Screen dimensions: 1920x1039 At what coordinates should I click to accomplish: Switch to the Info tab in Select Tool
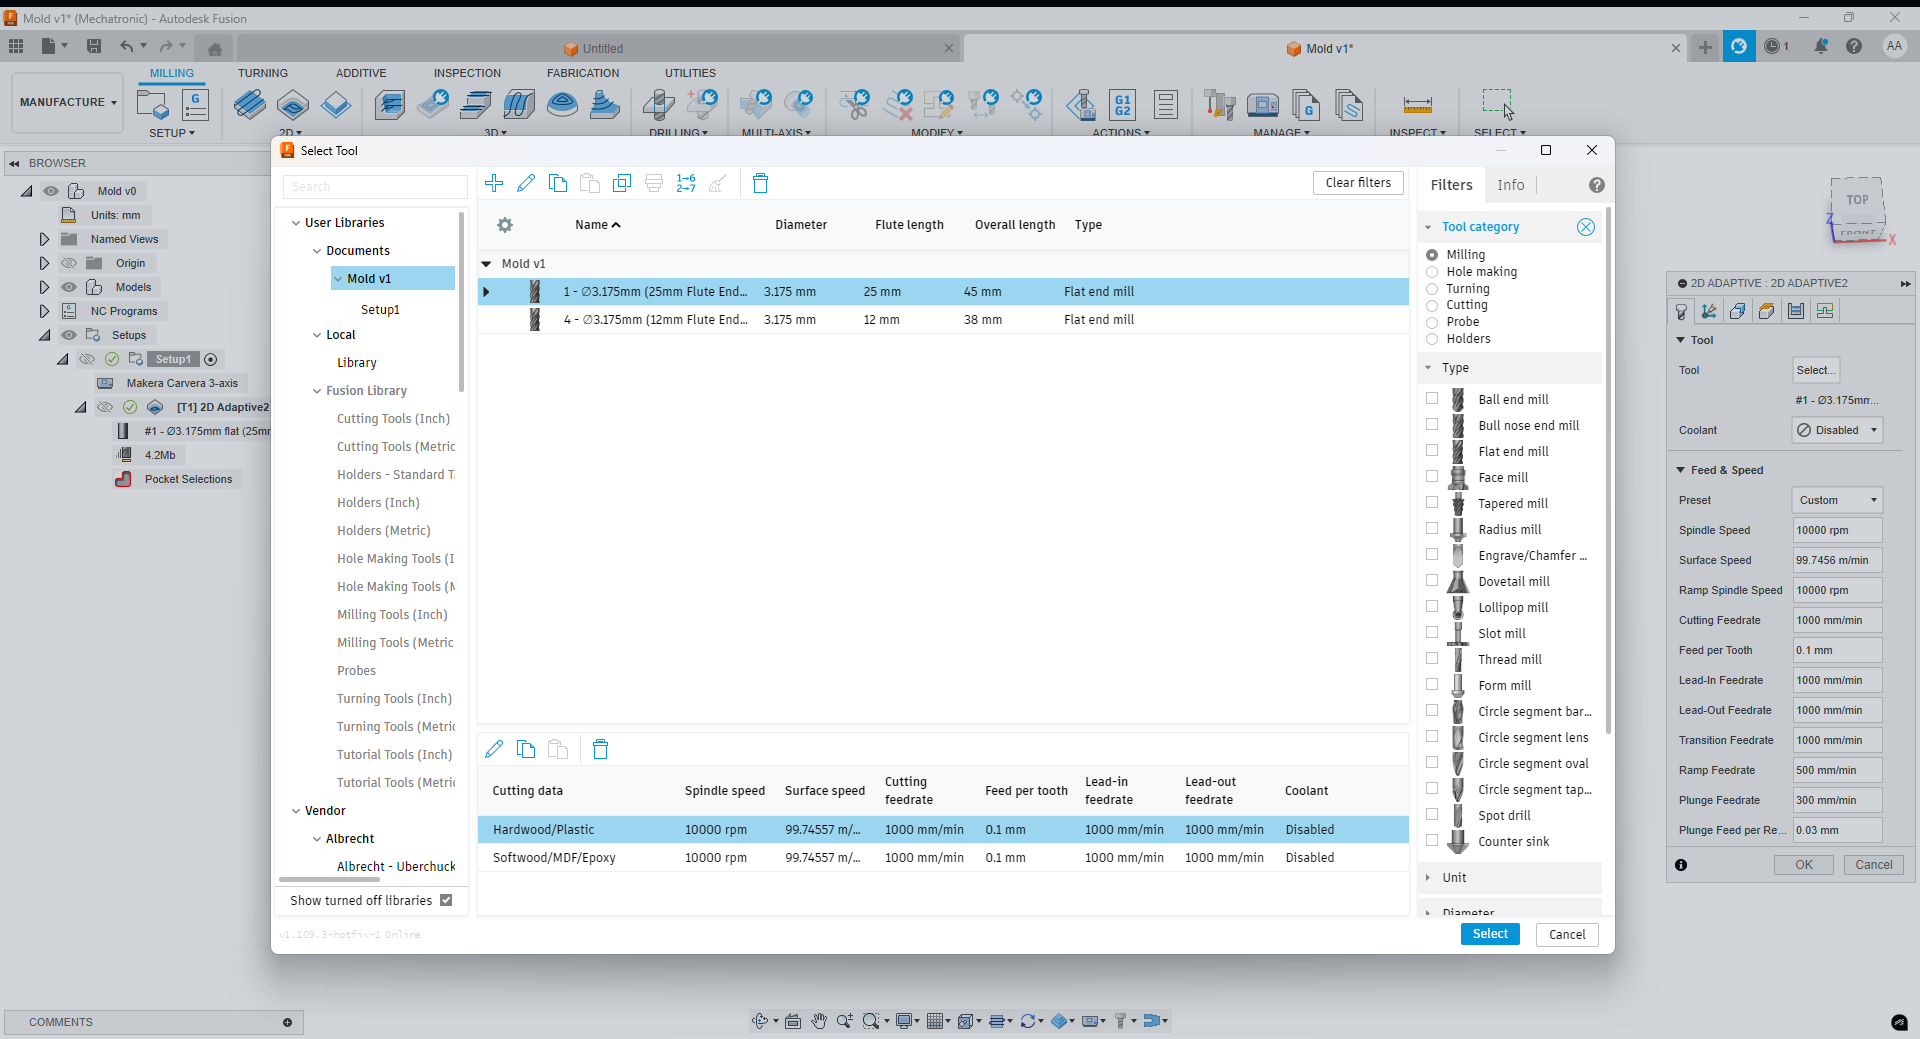click(1510, 185)
